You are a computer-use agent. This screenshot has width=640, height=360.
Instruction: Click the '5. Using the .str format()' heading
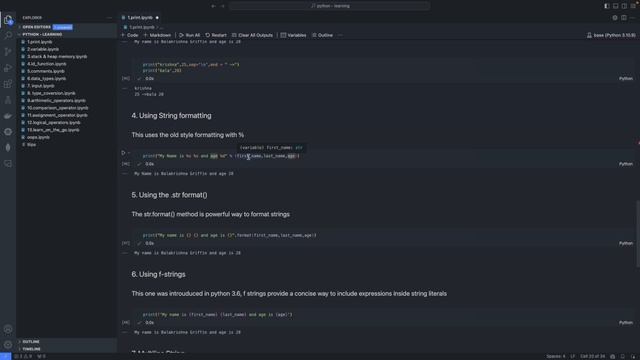pyautogui.click(x=169, y=195)
